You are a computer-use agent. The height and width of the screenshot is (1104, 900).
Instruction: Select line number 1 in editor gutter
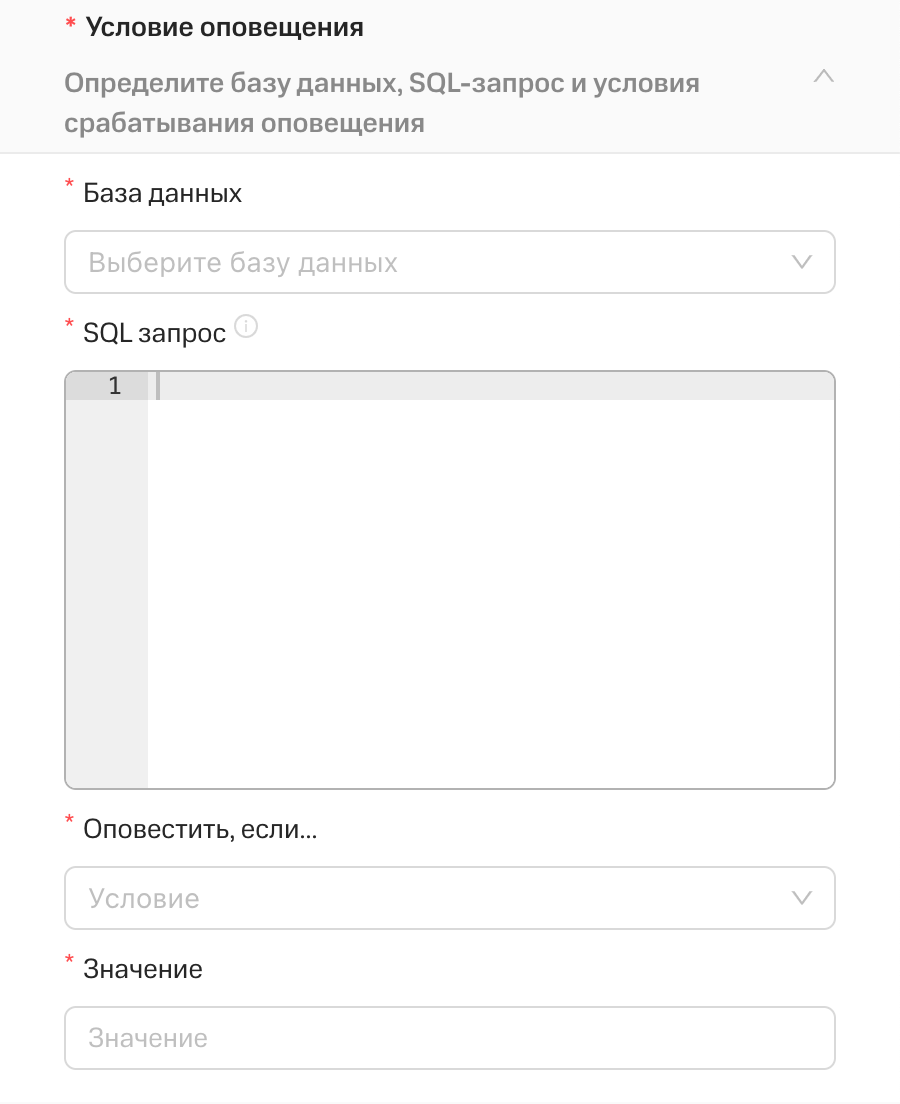(115, 386)
